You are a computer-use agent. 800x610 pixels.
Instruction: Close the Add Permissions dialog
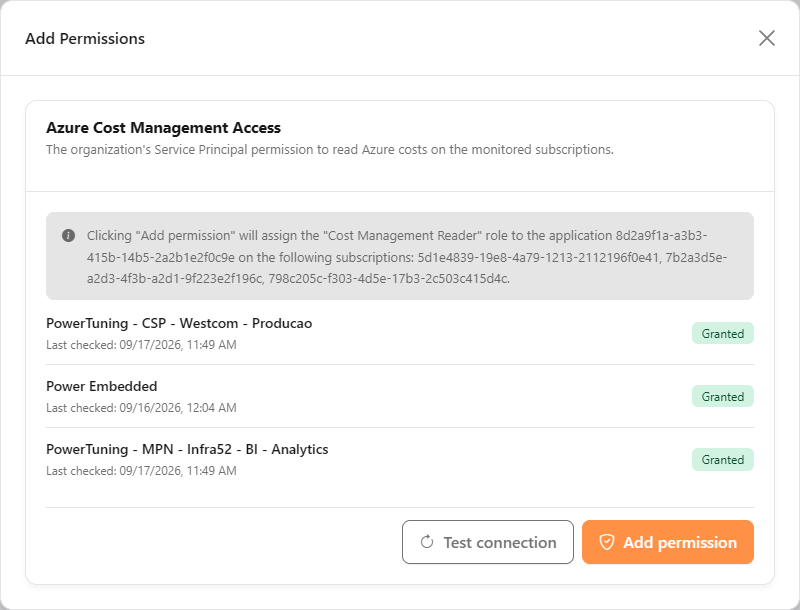(766, 38)
